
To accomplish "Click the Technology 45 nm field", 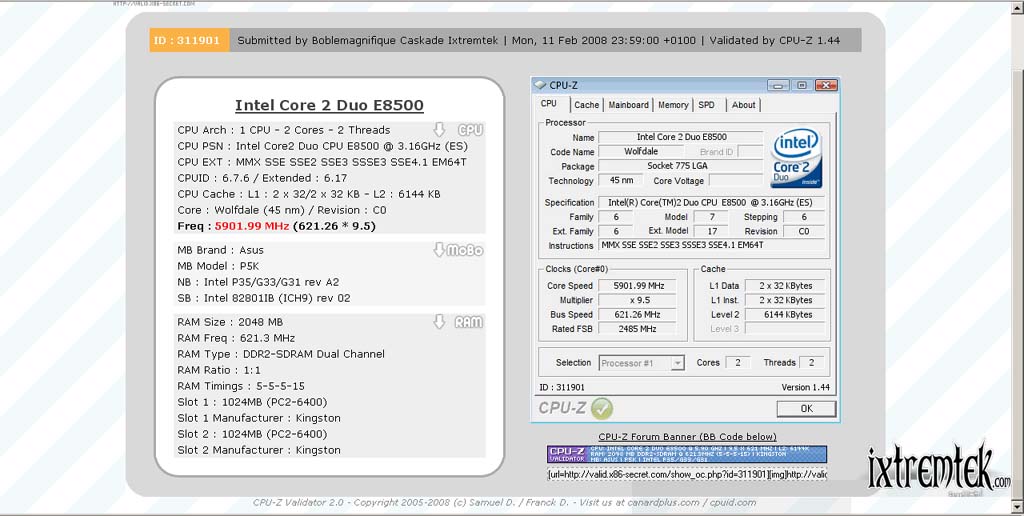I will [621, 180].
